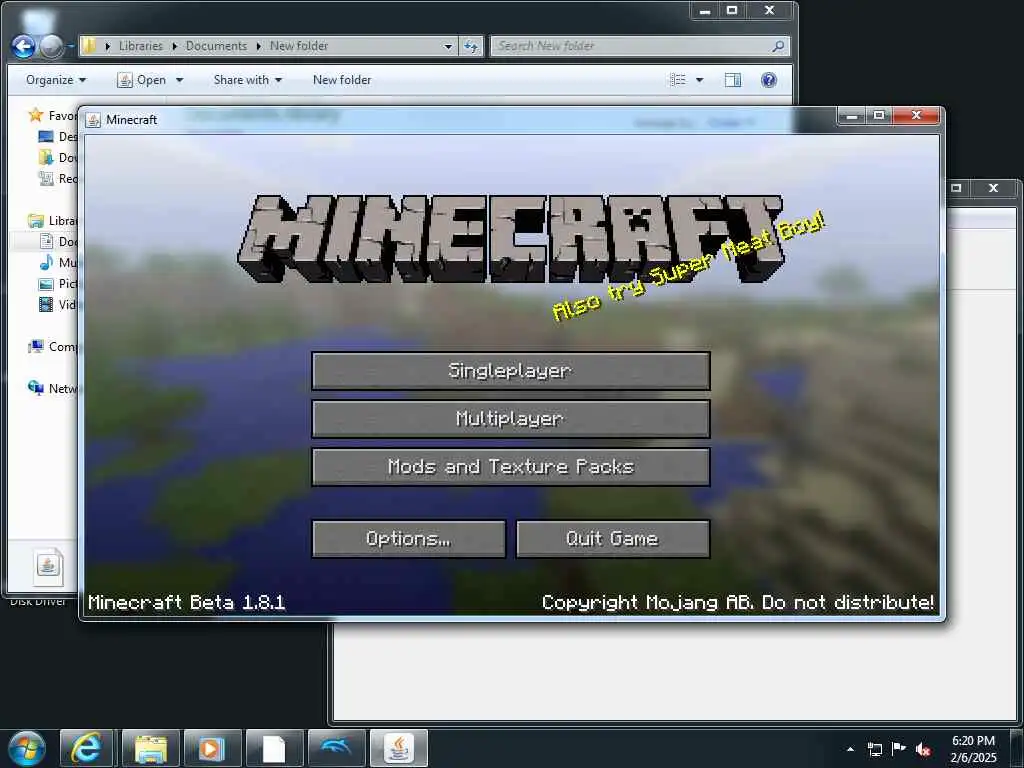Select Network in the navigation pane

coord(54,389)
